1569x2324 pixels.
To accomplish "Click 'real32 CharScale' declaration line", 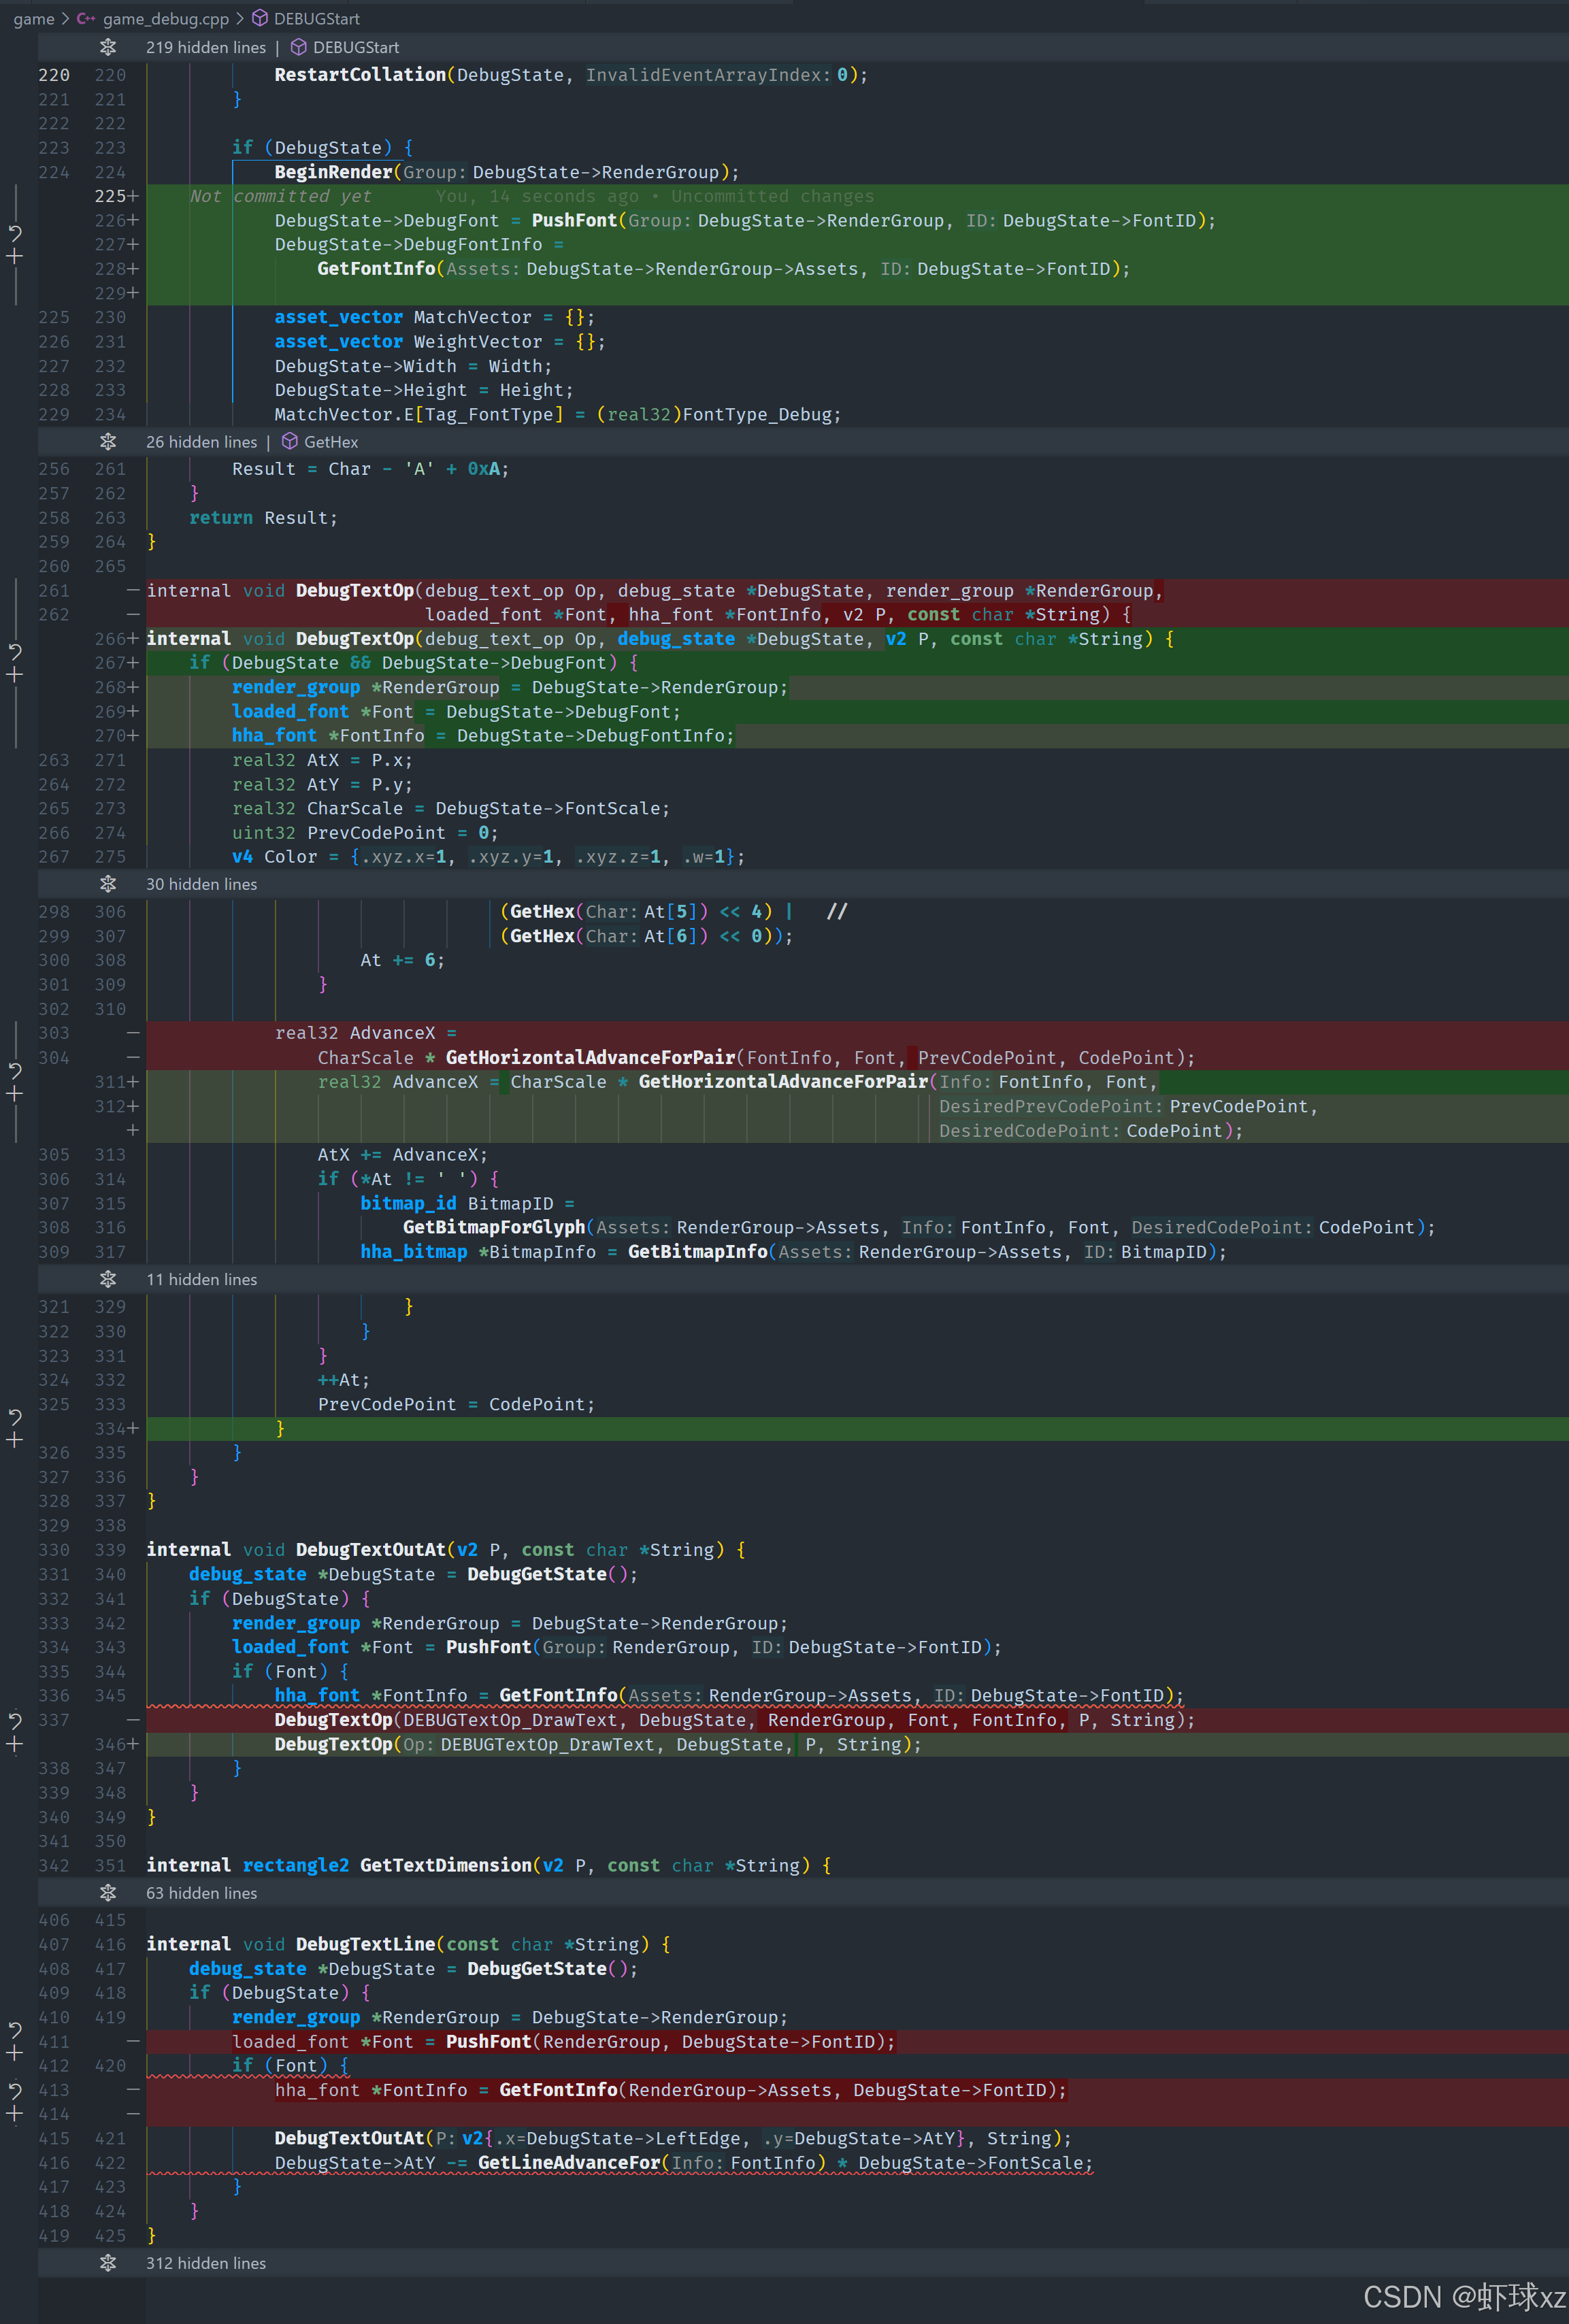I will (451, 808).
